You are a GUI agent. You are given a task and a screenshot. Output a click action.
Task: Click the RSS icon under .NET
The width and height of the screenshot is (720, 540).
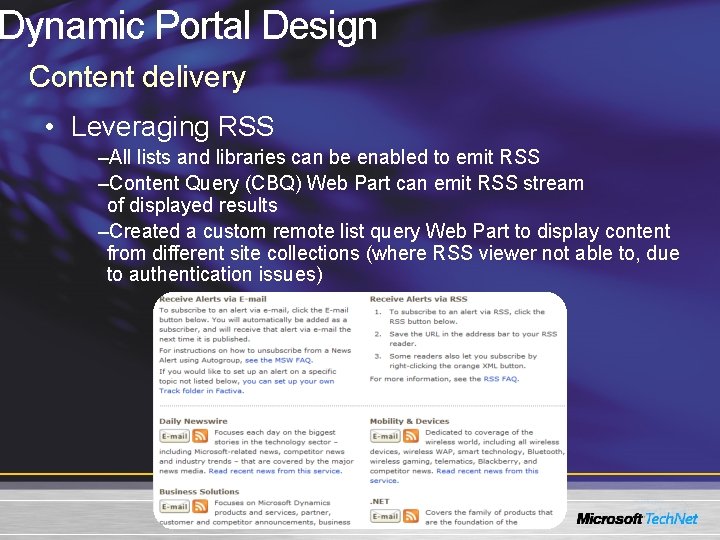click(x=411, y=516)
